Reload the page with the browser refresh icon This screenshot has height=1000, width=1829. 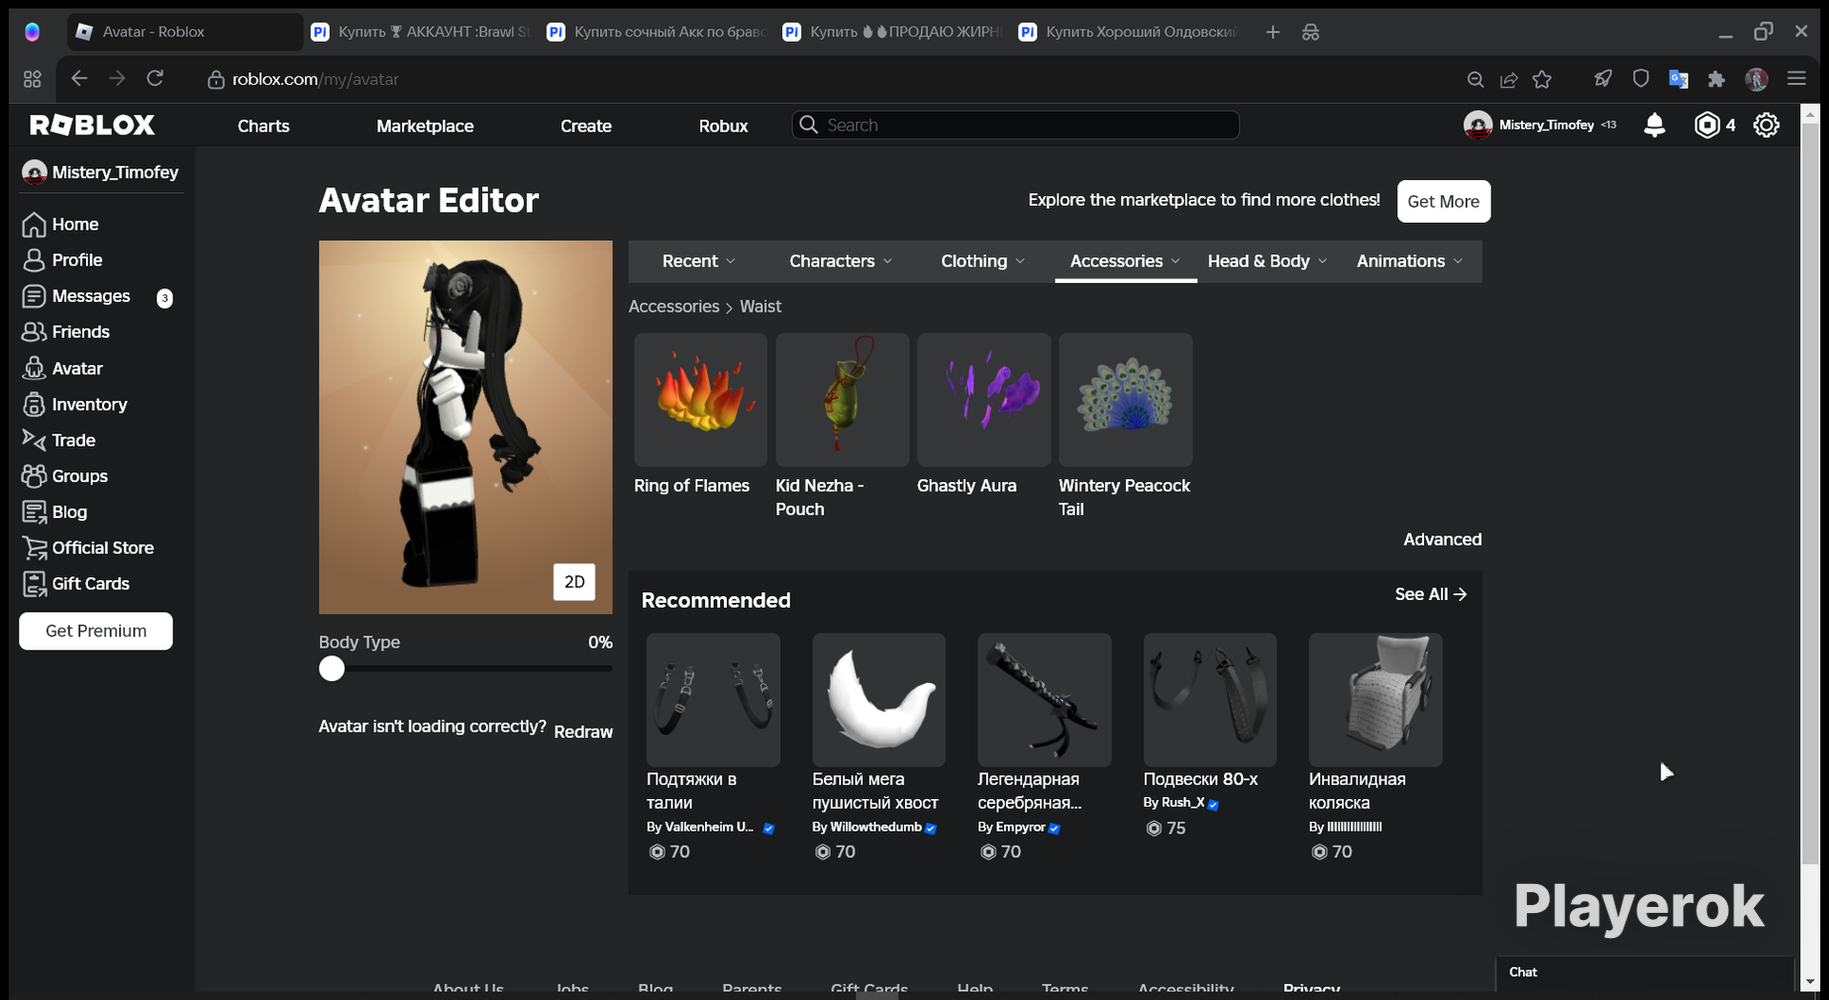coord(155,79)
